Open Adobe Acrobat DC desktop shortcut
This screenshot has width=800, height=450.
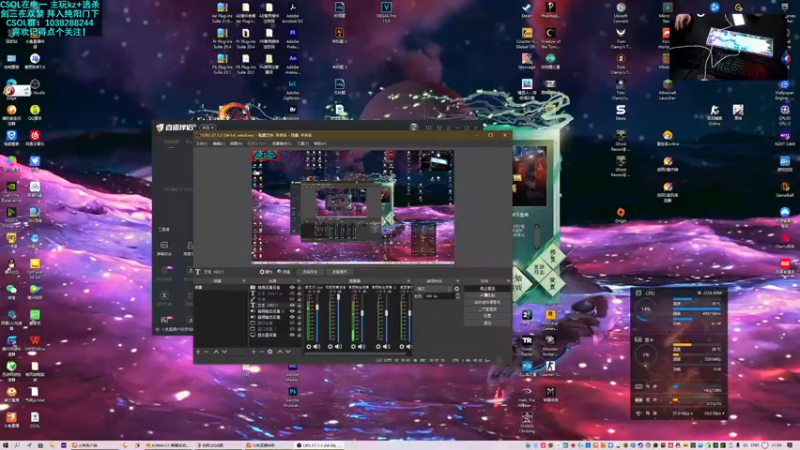click(292, 12)
